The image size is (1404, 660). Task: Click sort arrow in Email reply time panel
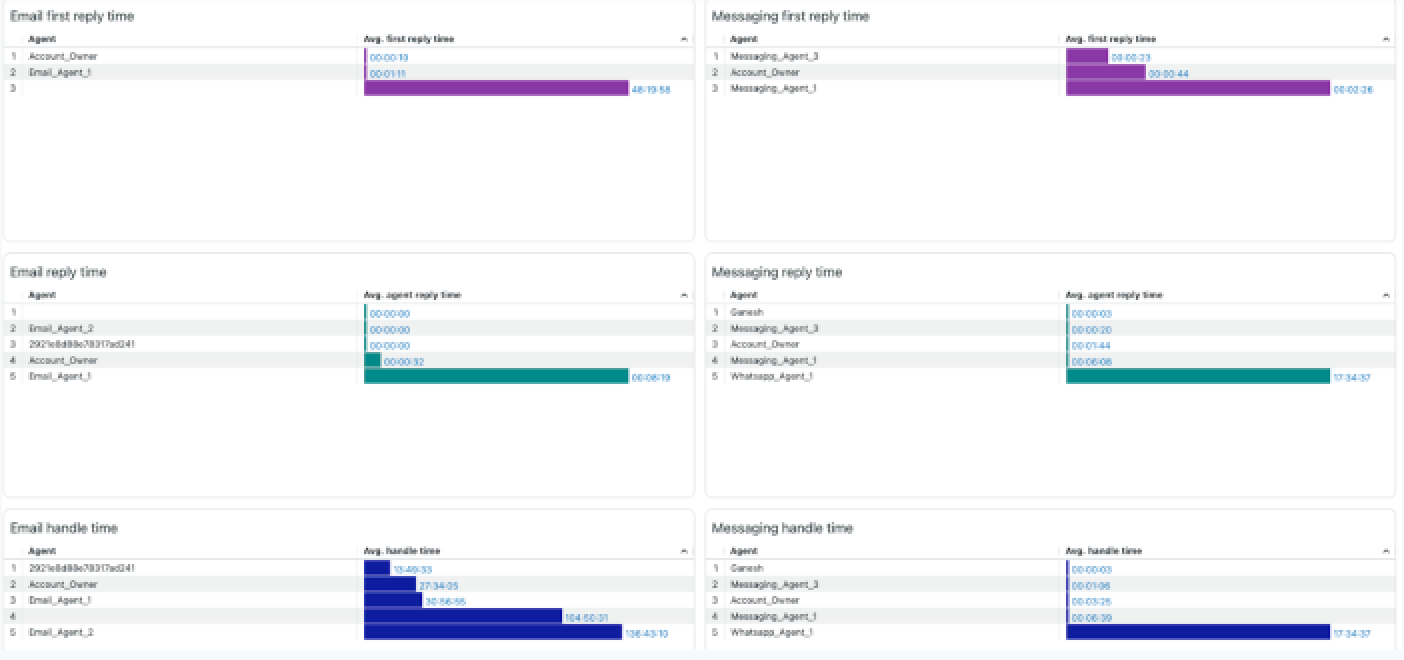pyautogui.click(x=684, y=296)
